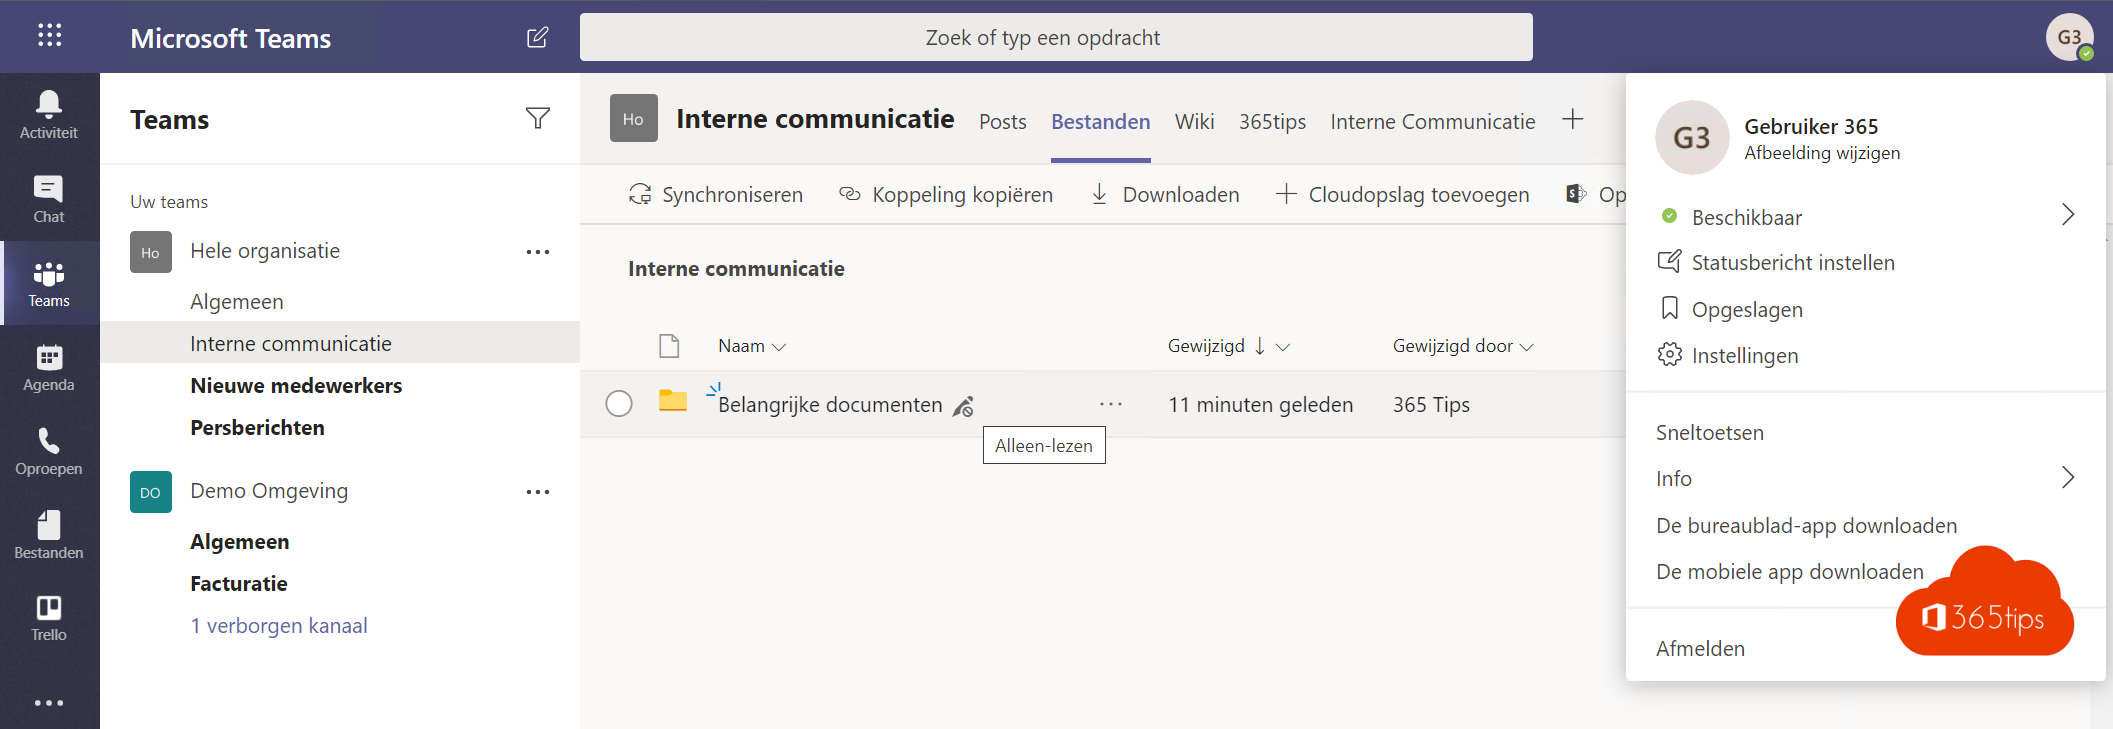Click Synchroniseren in the toolbar
The image size is (2113, 729).
click(x=716, y=194)
